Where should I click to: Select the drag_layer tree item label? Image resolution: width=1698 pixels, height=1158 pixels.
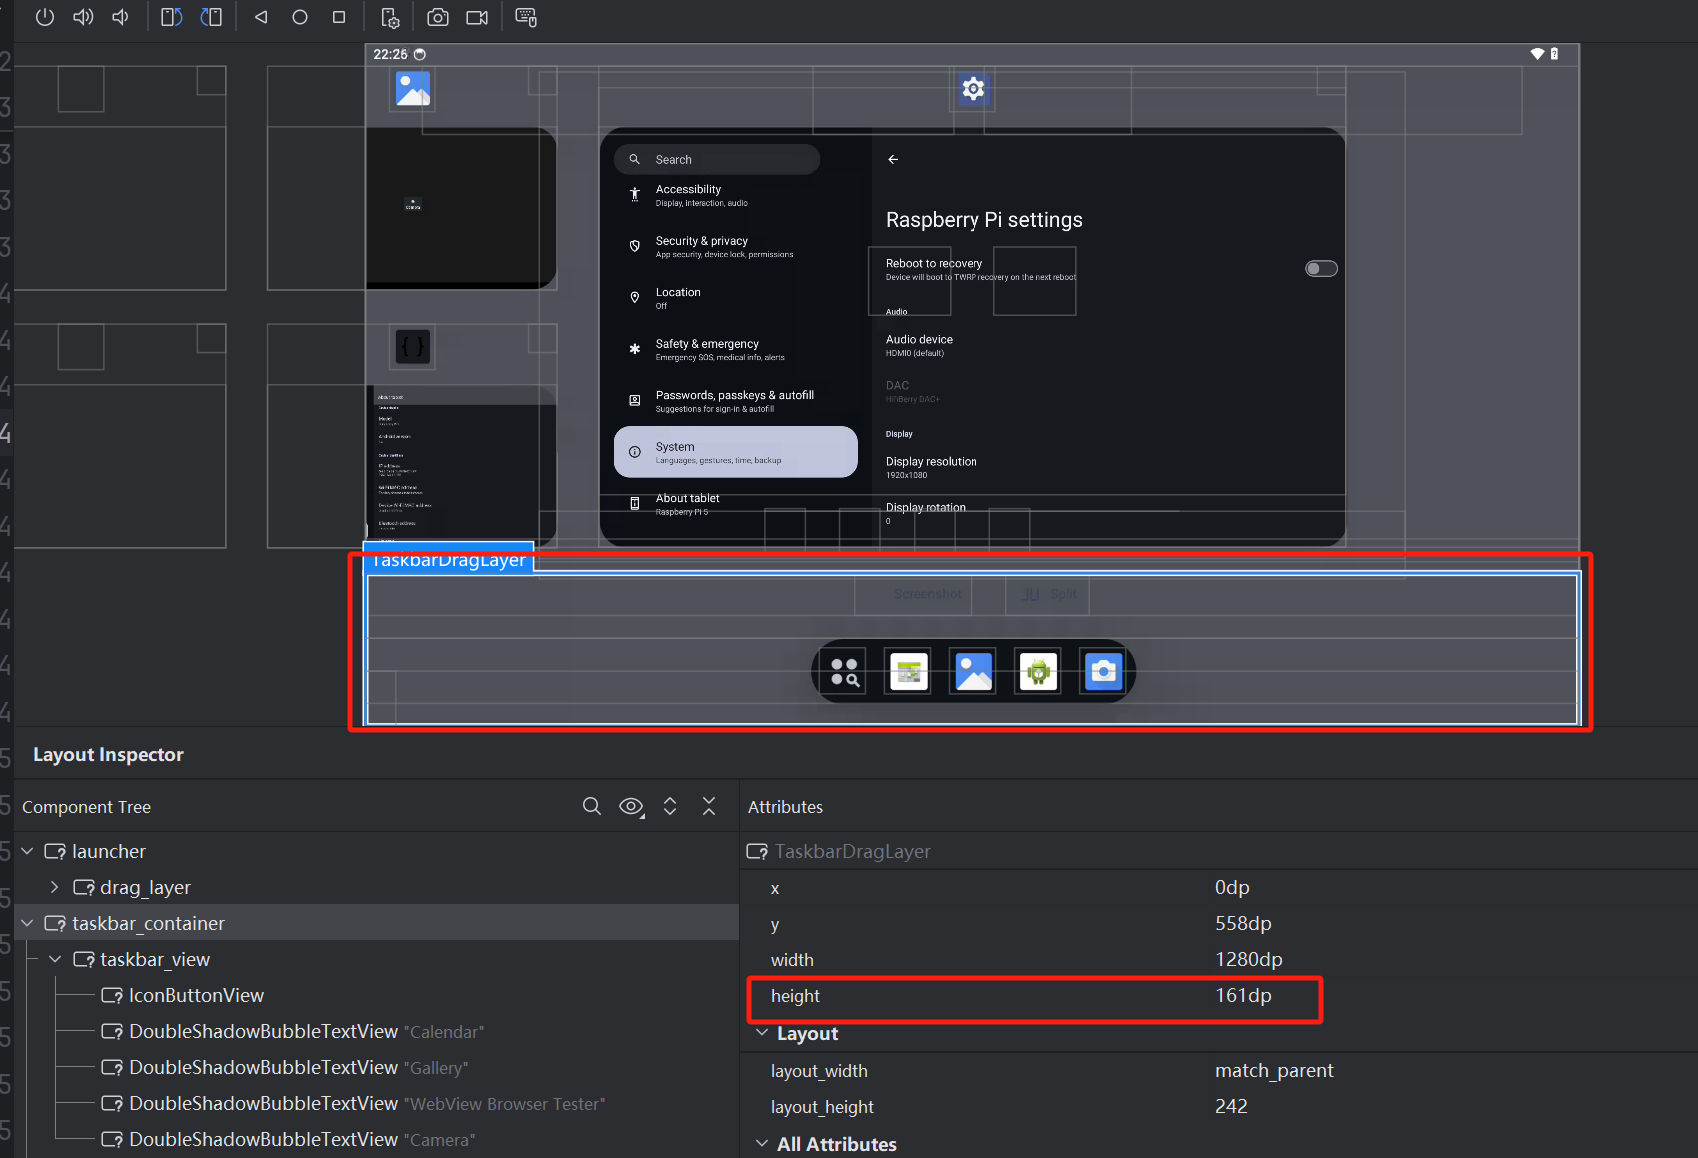145,887
